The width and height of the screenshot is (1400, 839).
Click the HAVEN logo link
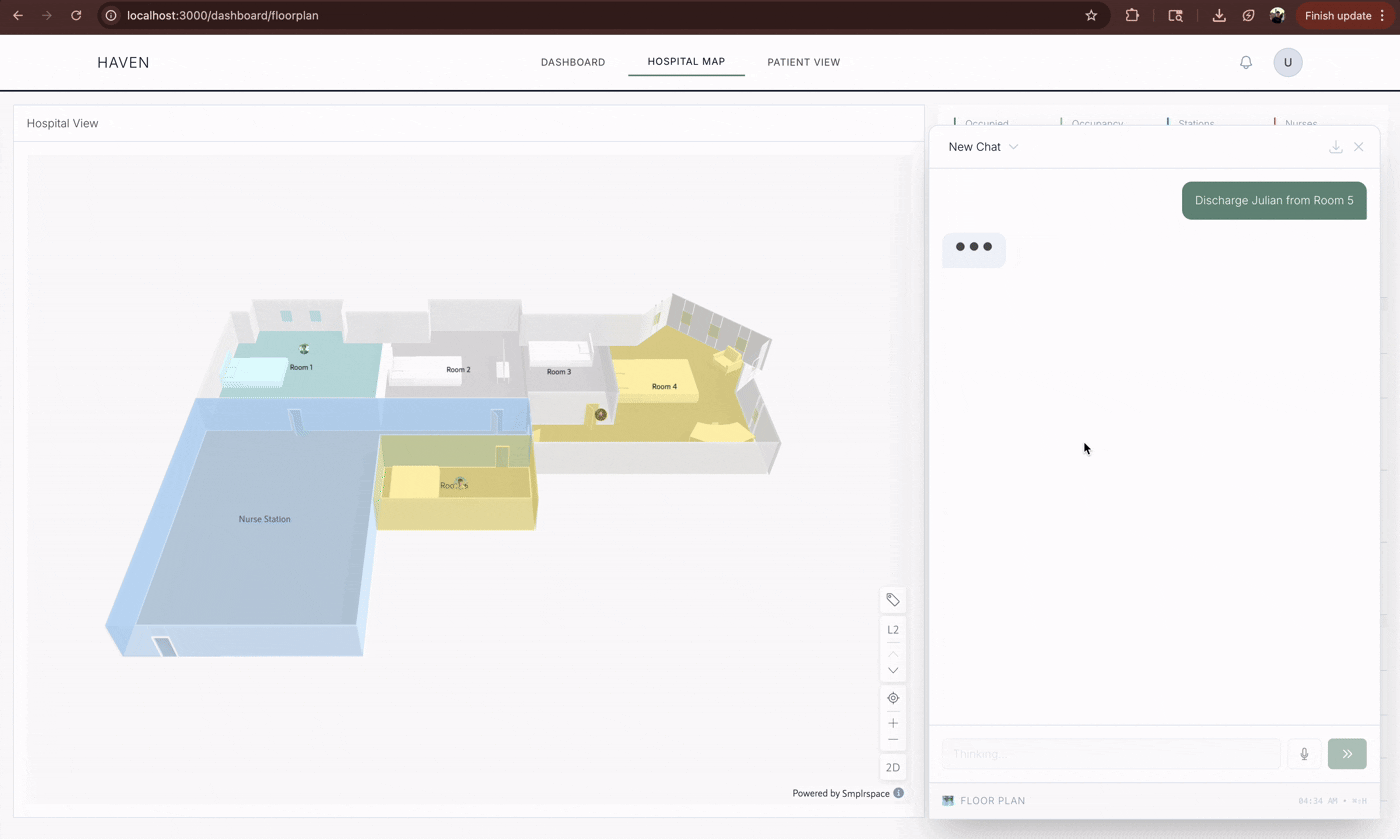(x=123, y=62)
